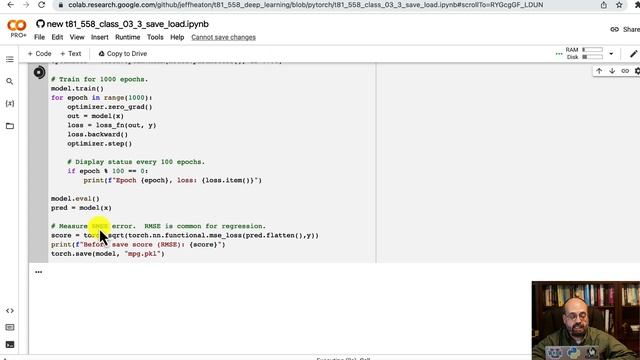Viewport: 640px width, 360px height.
Task: Click the code line model.train()
Action: pos(77,89)
